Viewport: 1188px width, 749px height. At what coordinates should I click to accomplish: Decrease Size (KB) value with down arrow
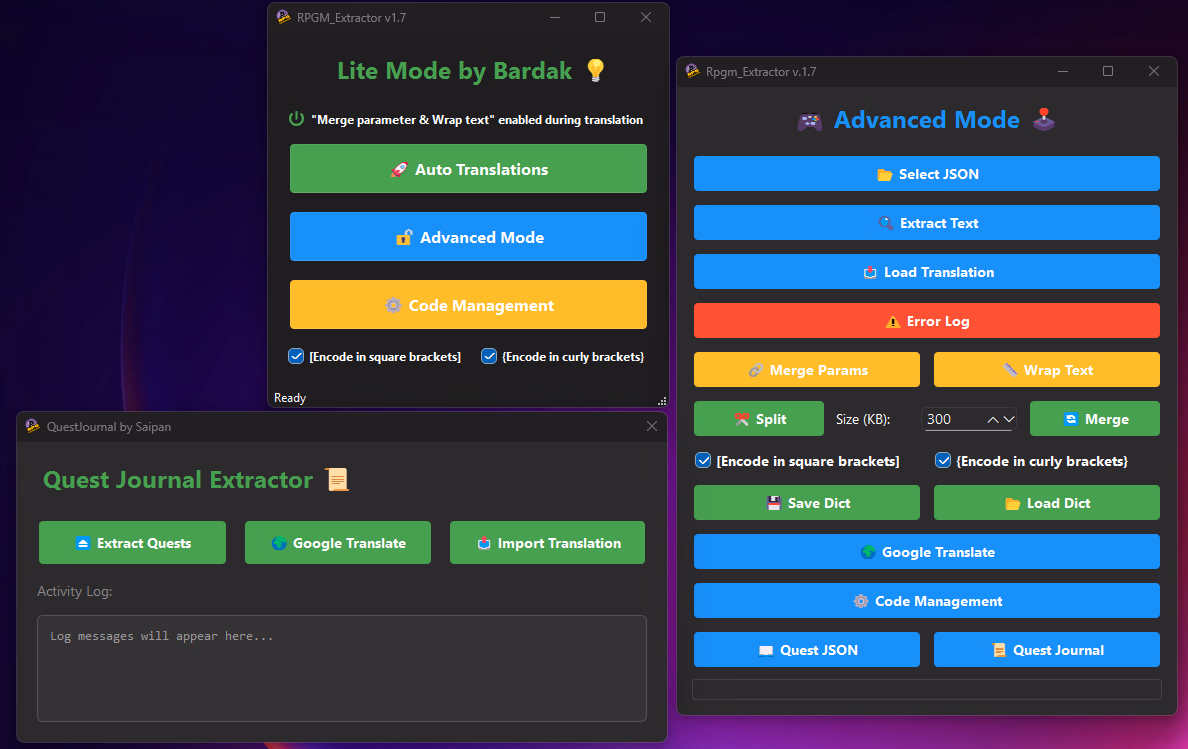point(1009,420)
